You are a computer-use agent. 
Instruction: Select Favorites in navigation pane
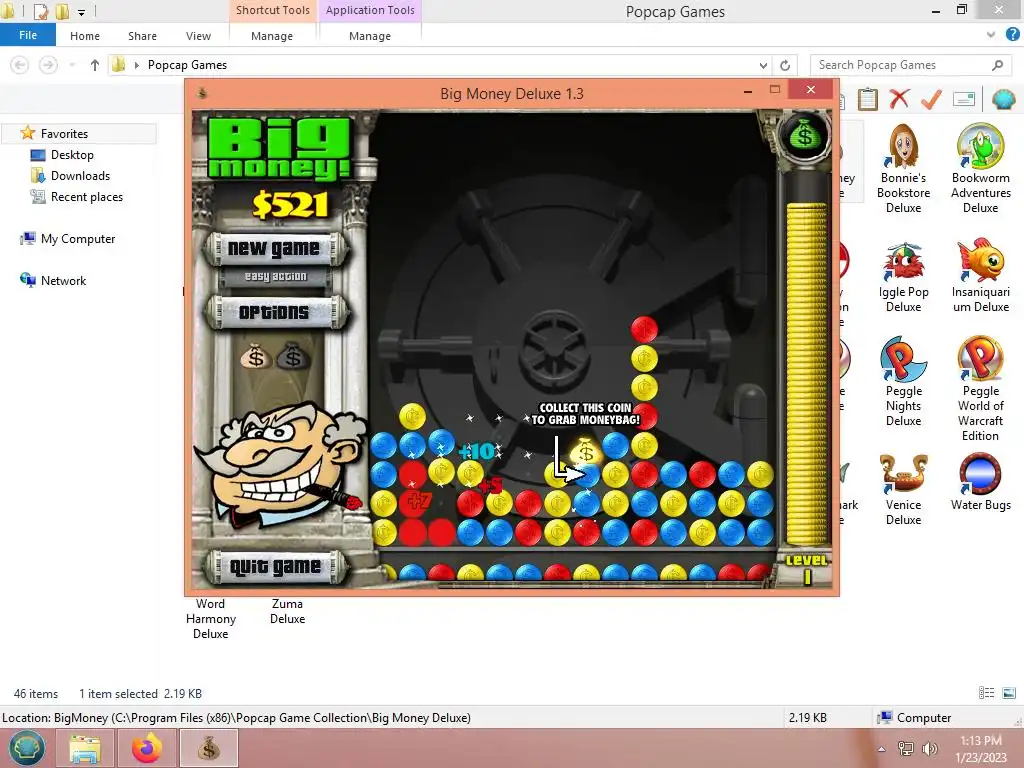pos(64,133)
